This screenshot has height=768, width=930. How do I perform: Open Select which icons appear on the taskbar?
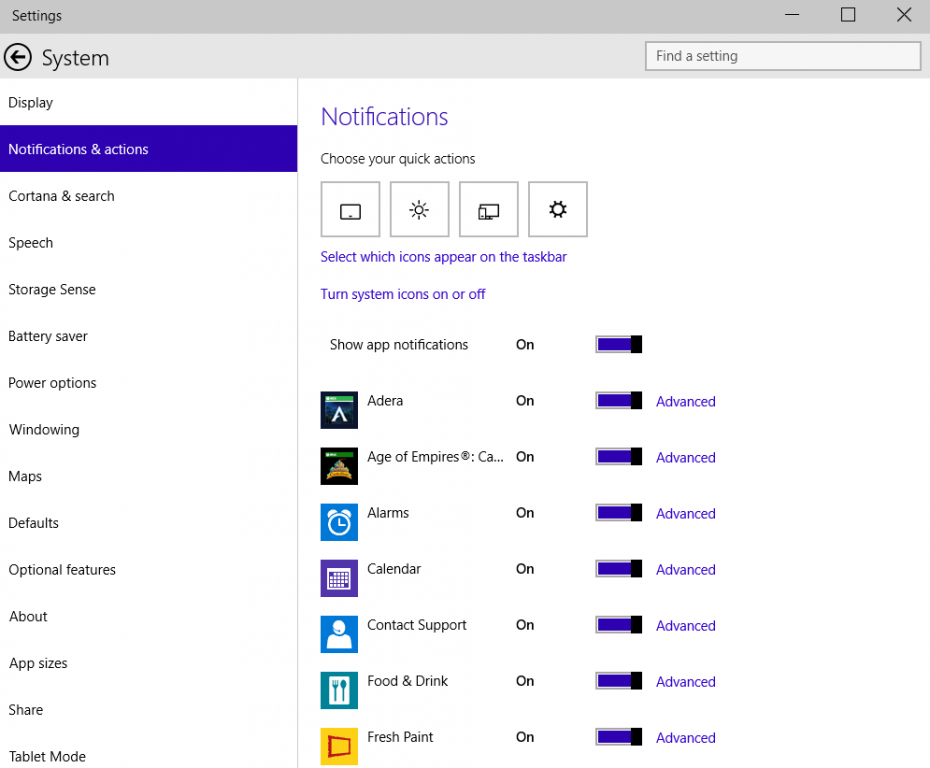coord(444,256)
